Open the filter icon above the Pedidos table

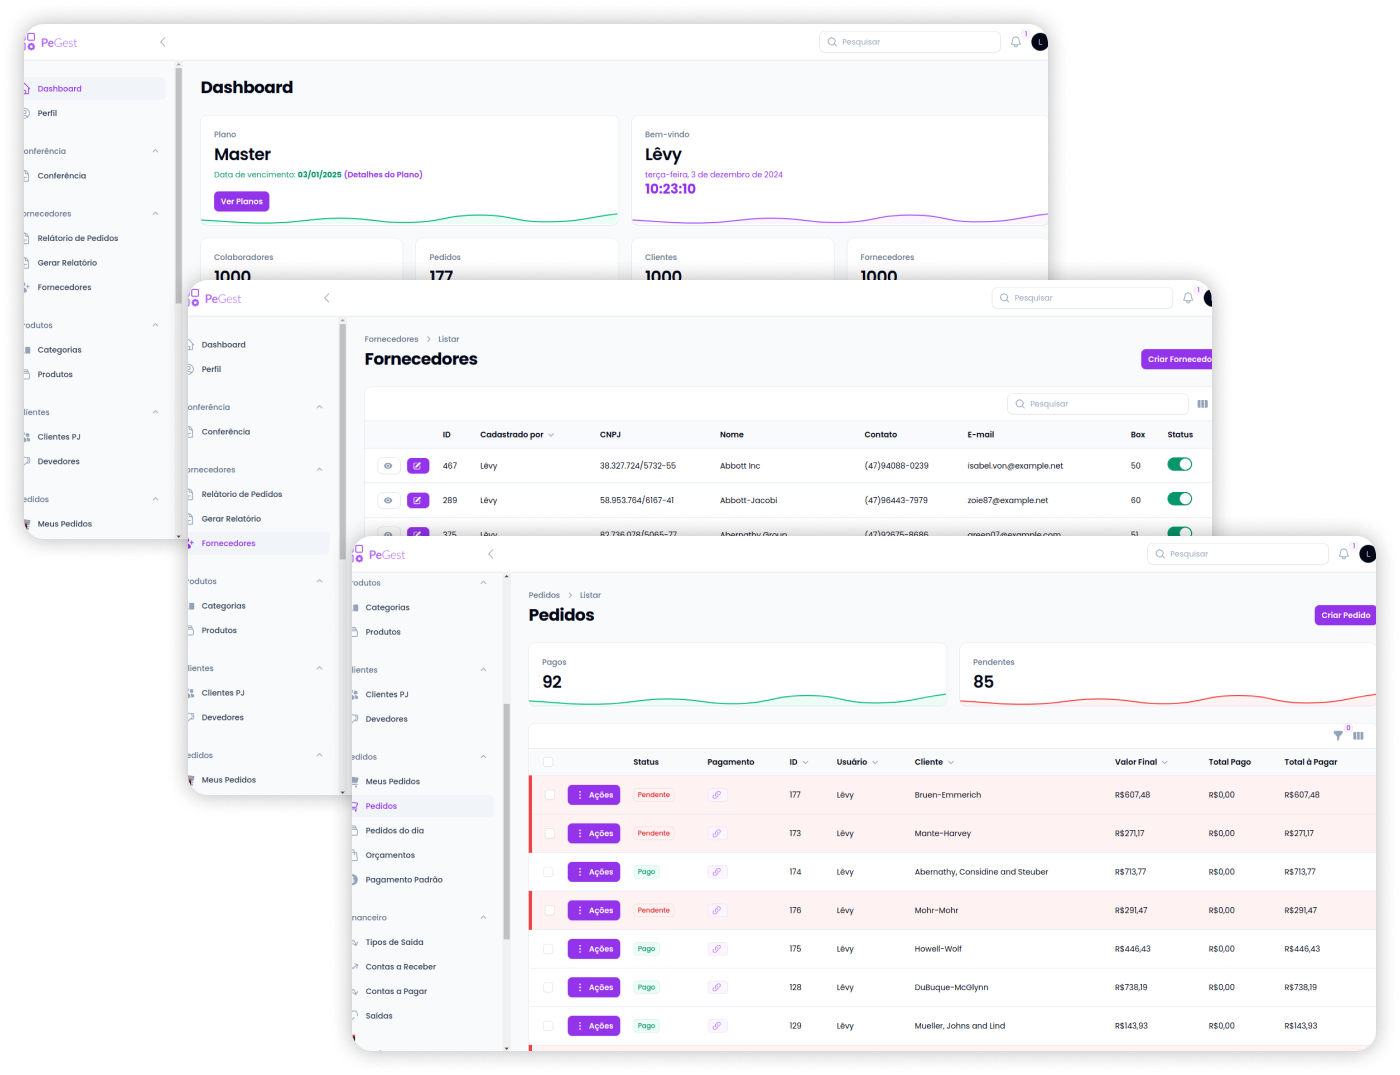pyautogui.click(x=1338, y=736)
